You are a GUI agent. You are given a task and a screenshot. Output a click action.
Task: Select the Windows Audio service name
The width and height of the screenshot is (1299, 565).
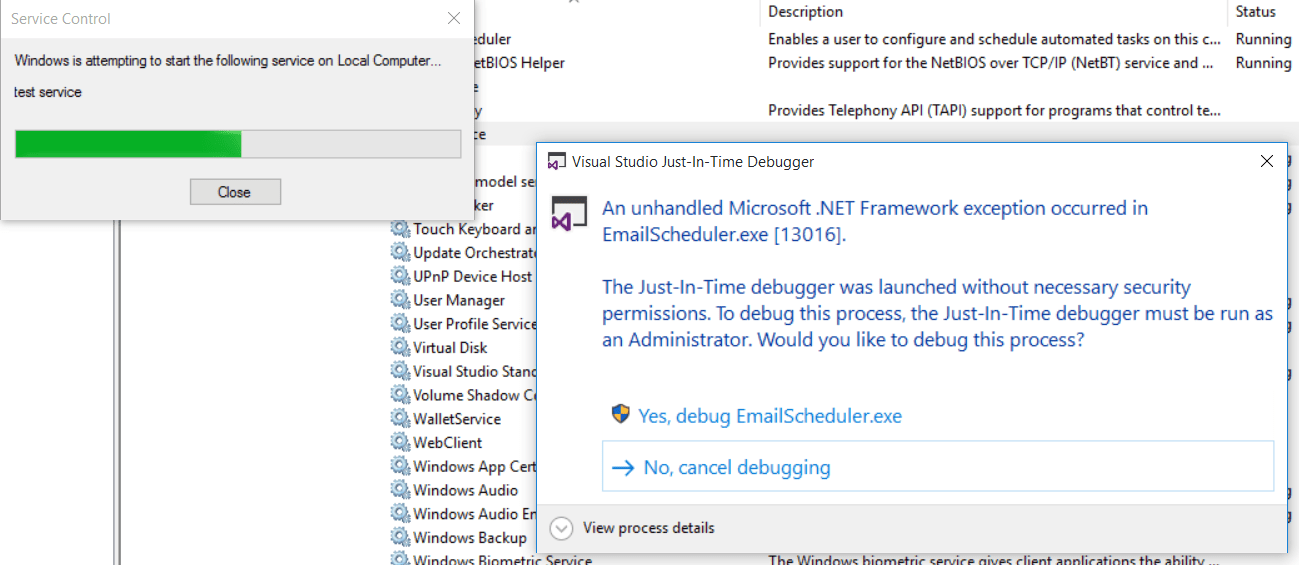point(466,490)
